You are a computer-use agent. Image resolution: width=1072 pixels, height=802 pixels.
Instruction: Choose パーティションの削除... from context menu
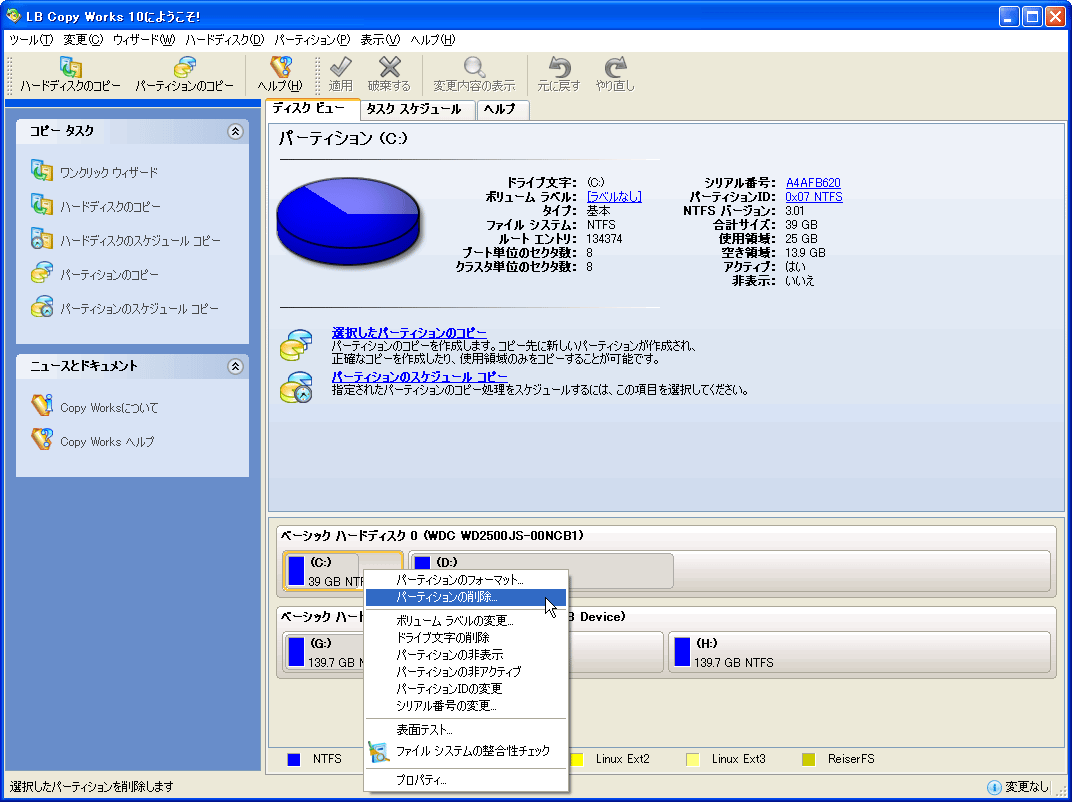click(466, 597)
